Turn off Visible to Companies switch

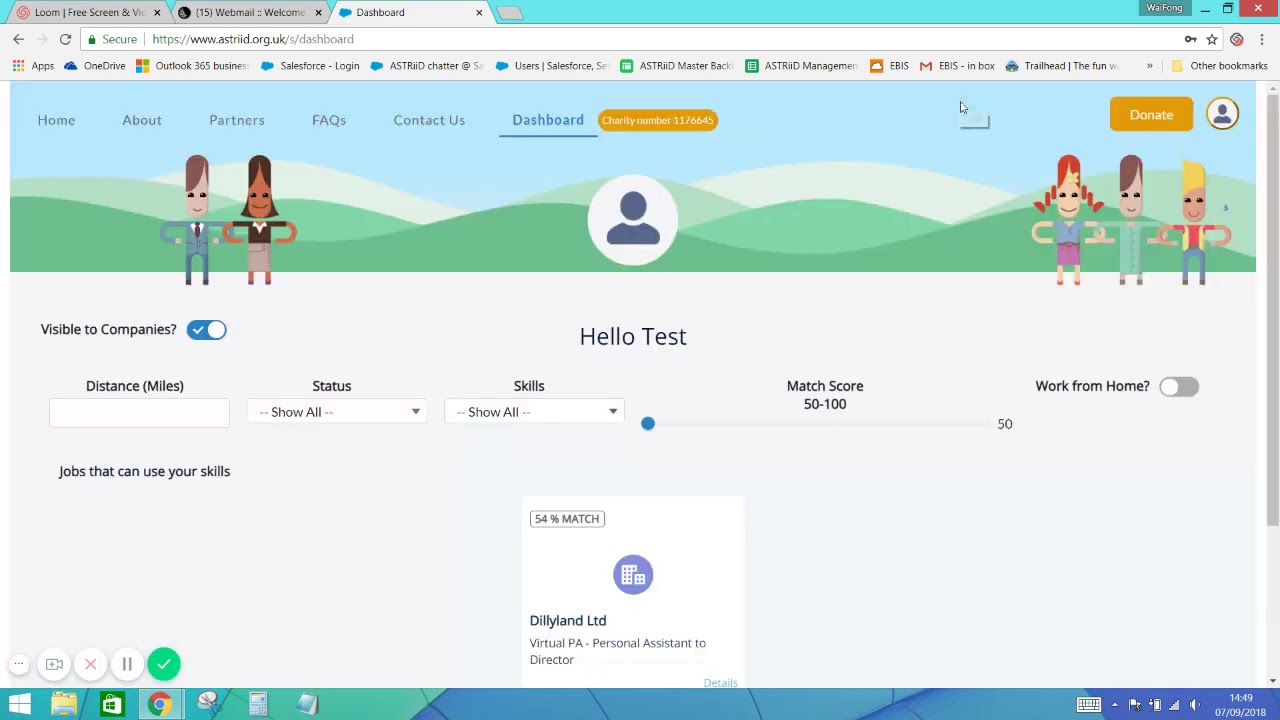click(x=207, y=330)
